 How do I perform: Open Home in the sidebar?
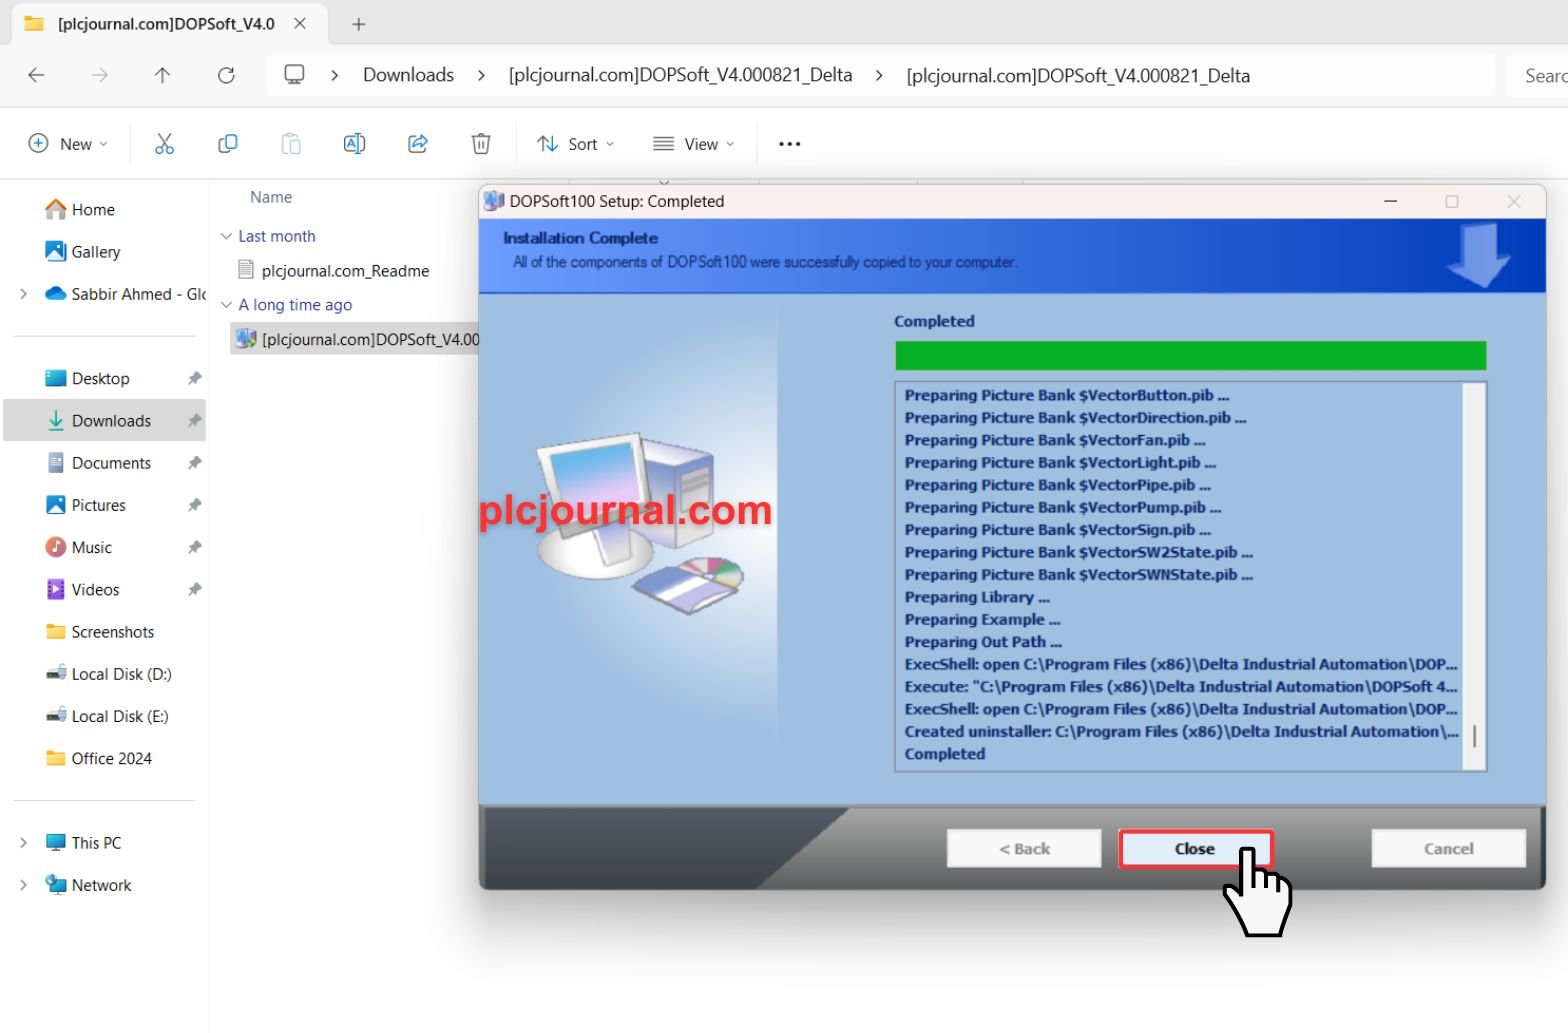(x=81, y=209)
